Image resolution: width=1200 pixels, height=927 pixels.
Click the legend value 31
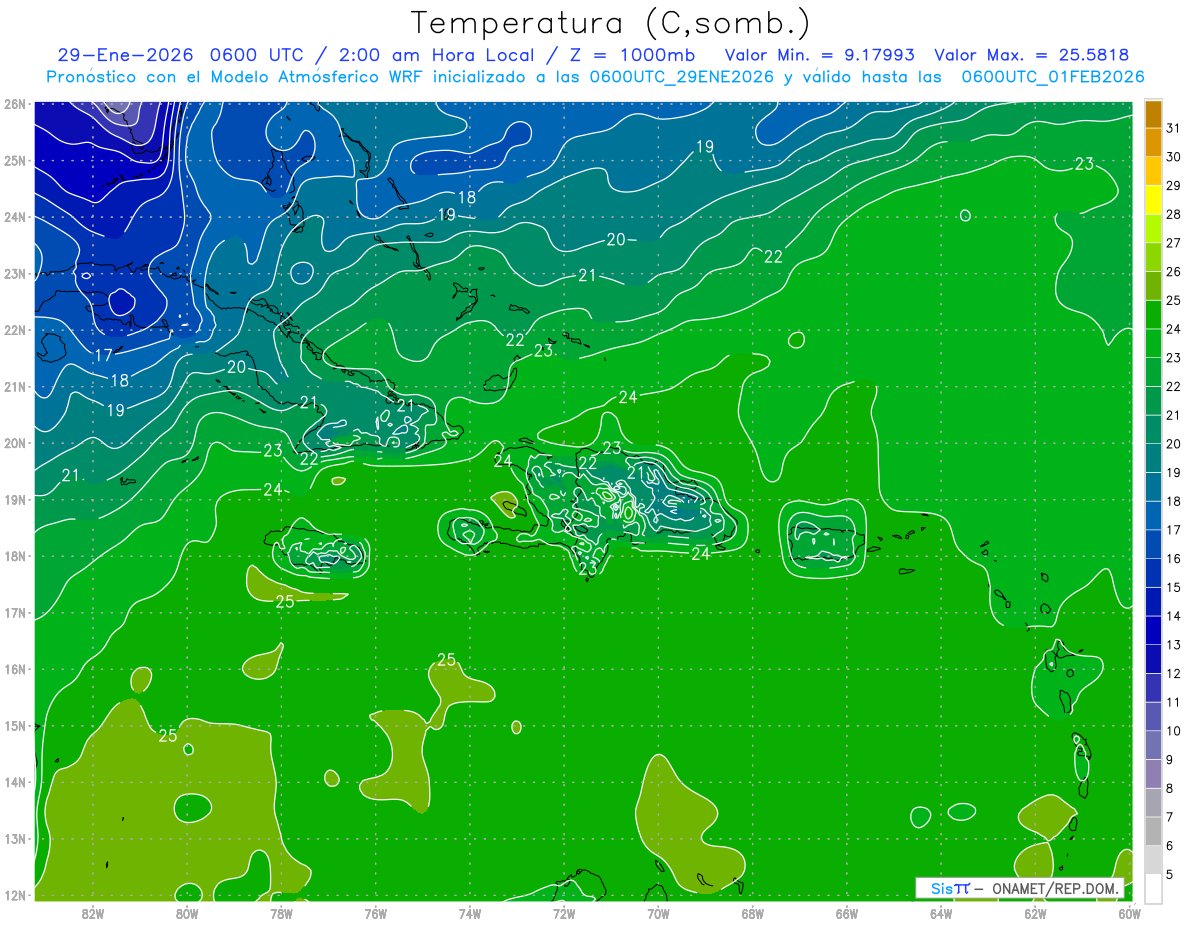(x=1174, y=128)
